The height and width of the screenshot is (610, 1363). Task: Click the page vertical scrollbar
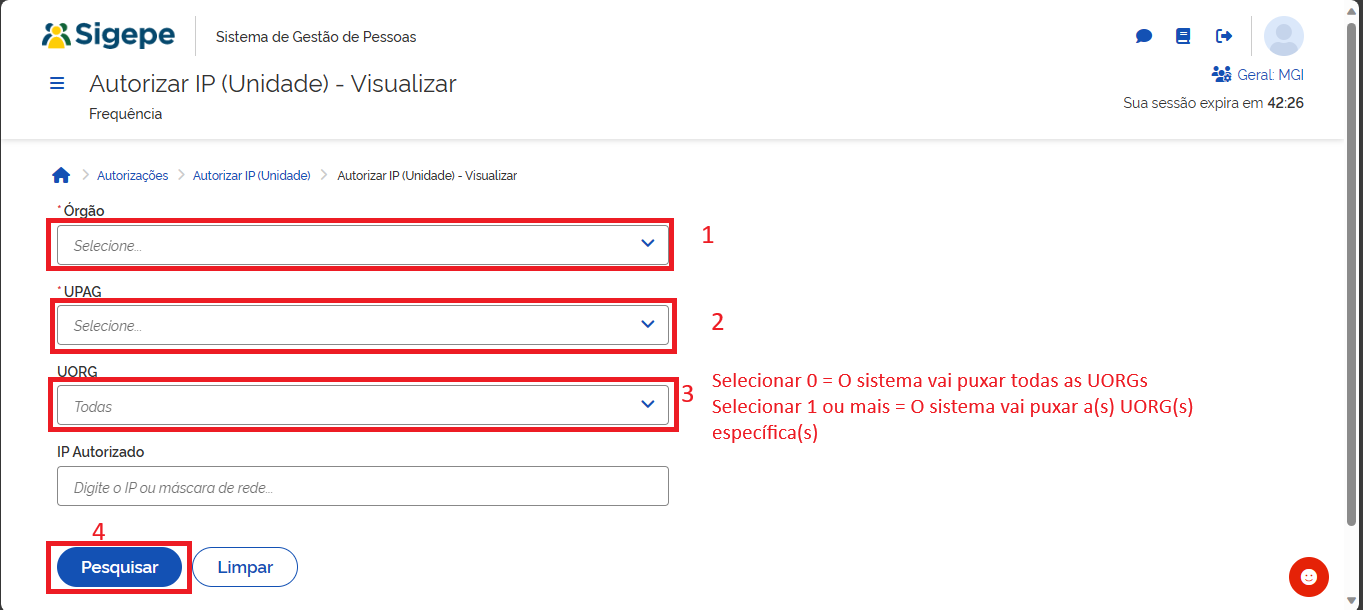tap(1353, 270)
